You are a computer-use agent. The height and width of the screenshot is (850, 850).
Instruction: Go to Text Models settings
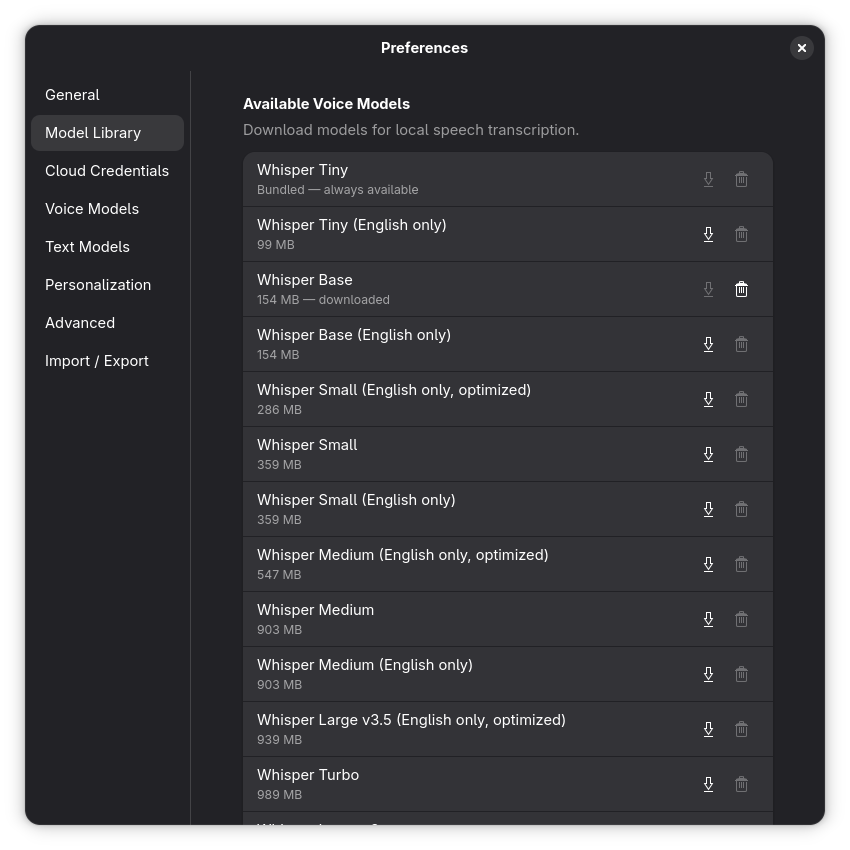click(87, 247)
